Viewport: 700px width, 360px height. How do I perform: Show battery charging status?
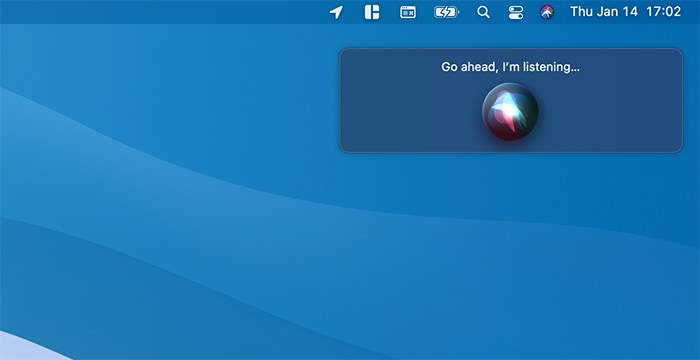(446, 12)
